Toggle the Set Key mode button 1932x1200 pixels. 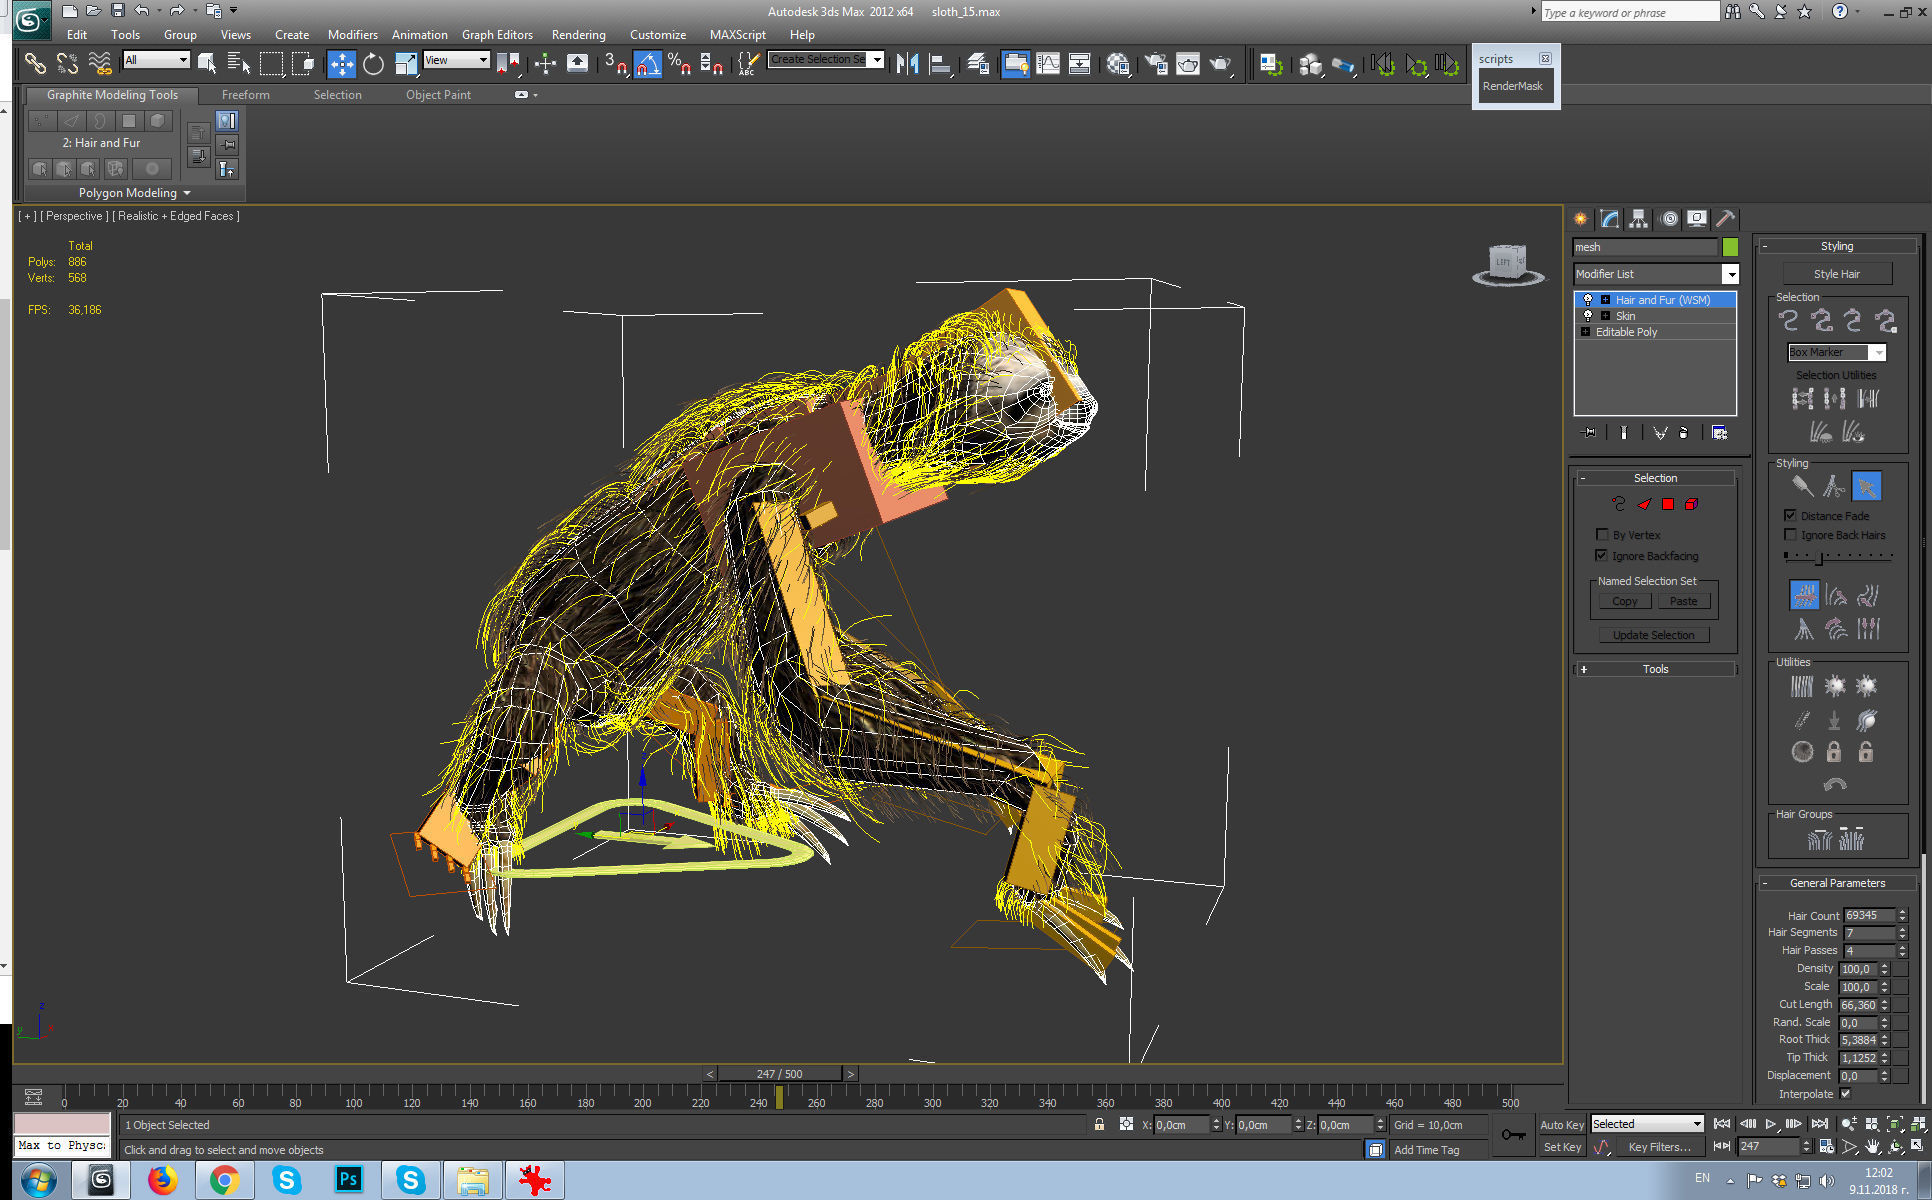[1562, 1147]
